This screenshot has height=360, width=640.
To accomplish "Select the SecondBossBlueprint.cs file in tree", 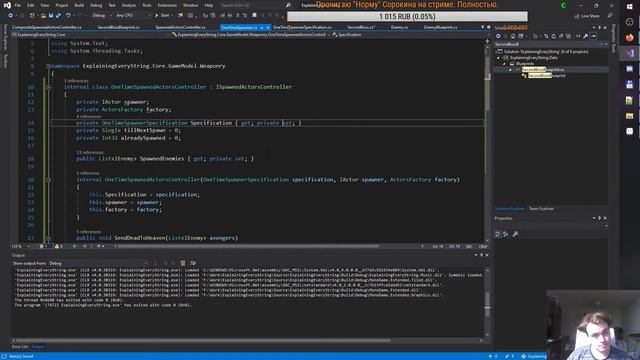I will coord(543,70).
